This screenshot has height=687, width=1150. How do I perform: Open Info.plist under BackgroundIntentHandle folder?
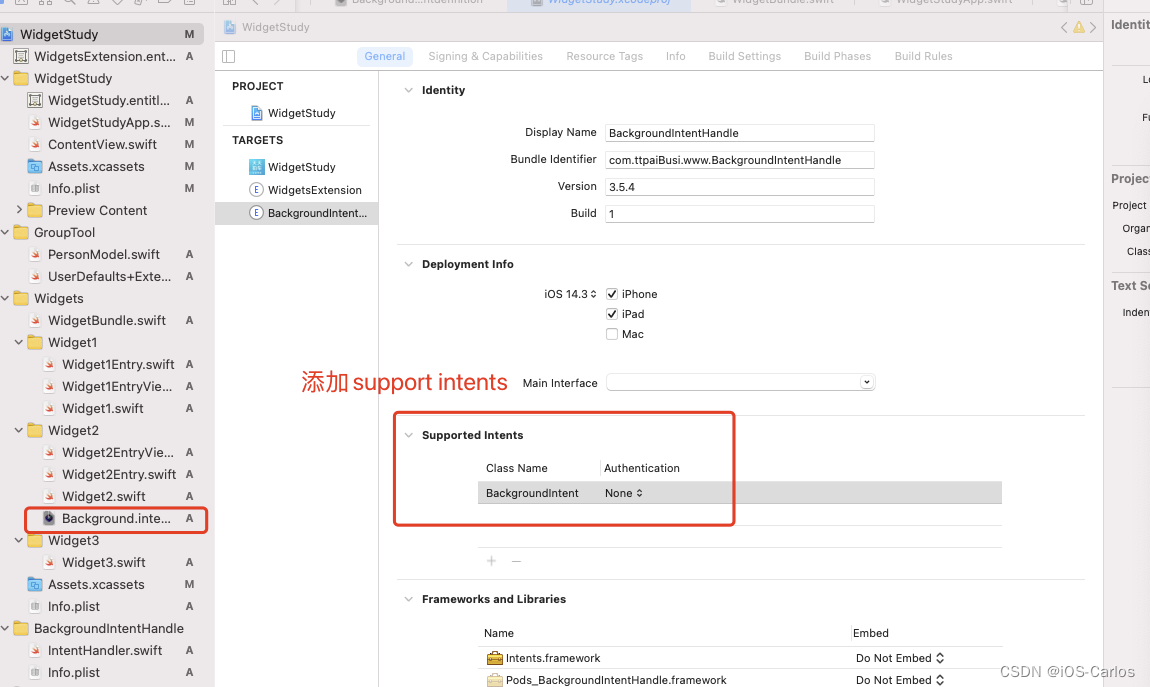(73, 672)
